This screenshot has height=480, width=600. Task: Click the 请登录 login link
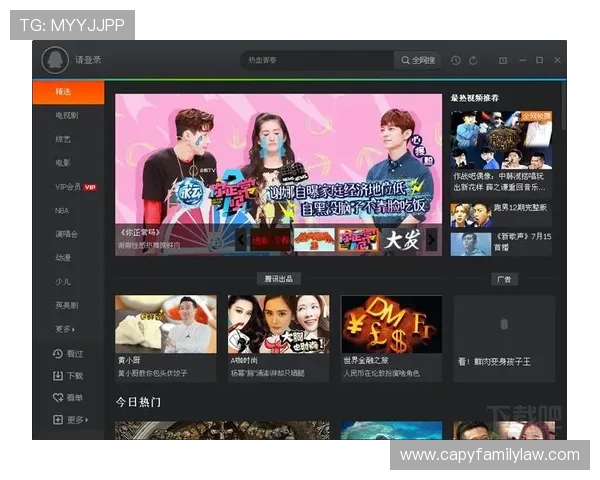point(88,60)
